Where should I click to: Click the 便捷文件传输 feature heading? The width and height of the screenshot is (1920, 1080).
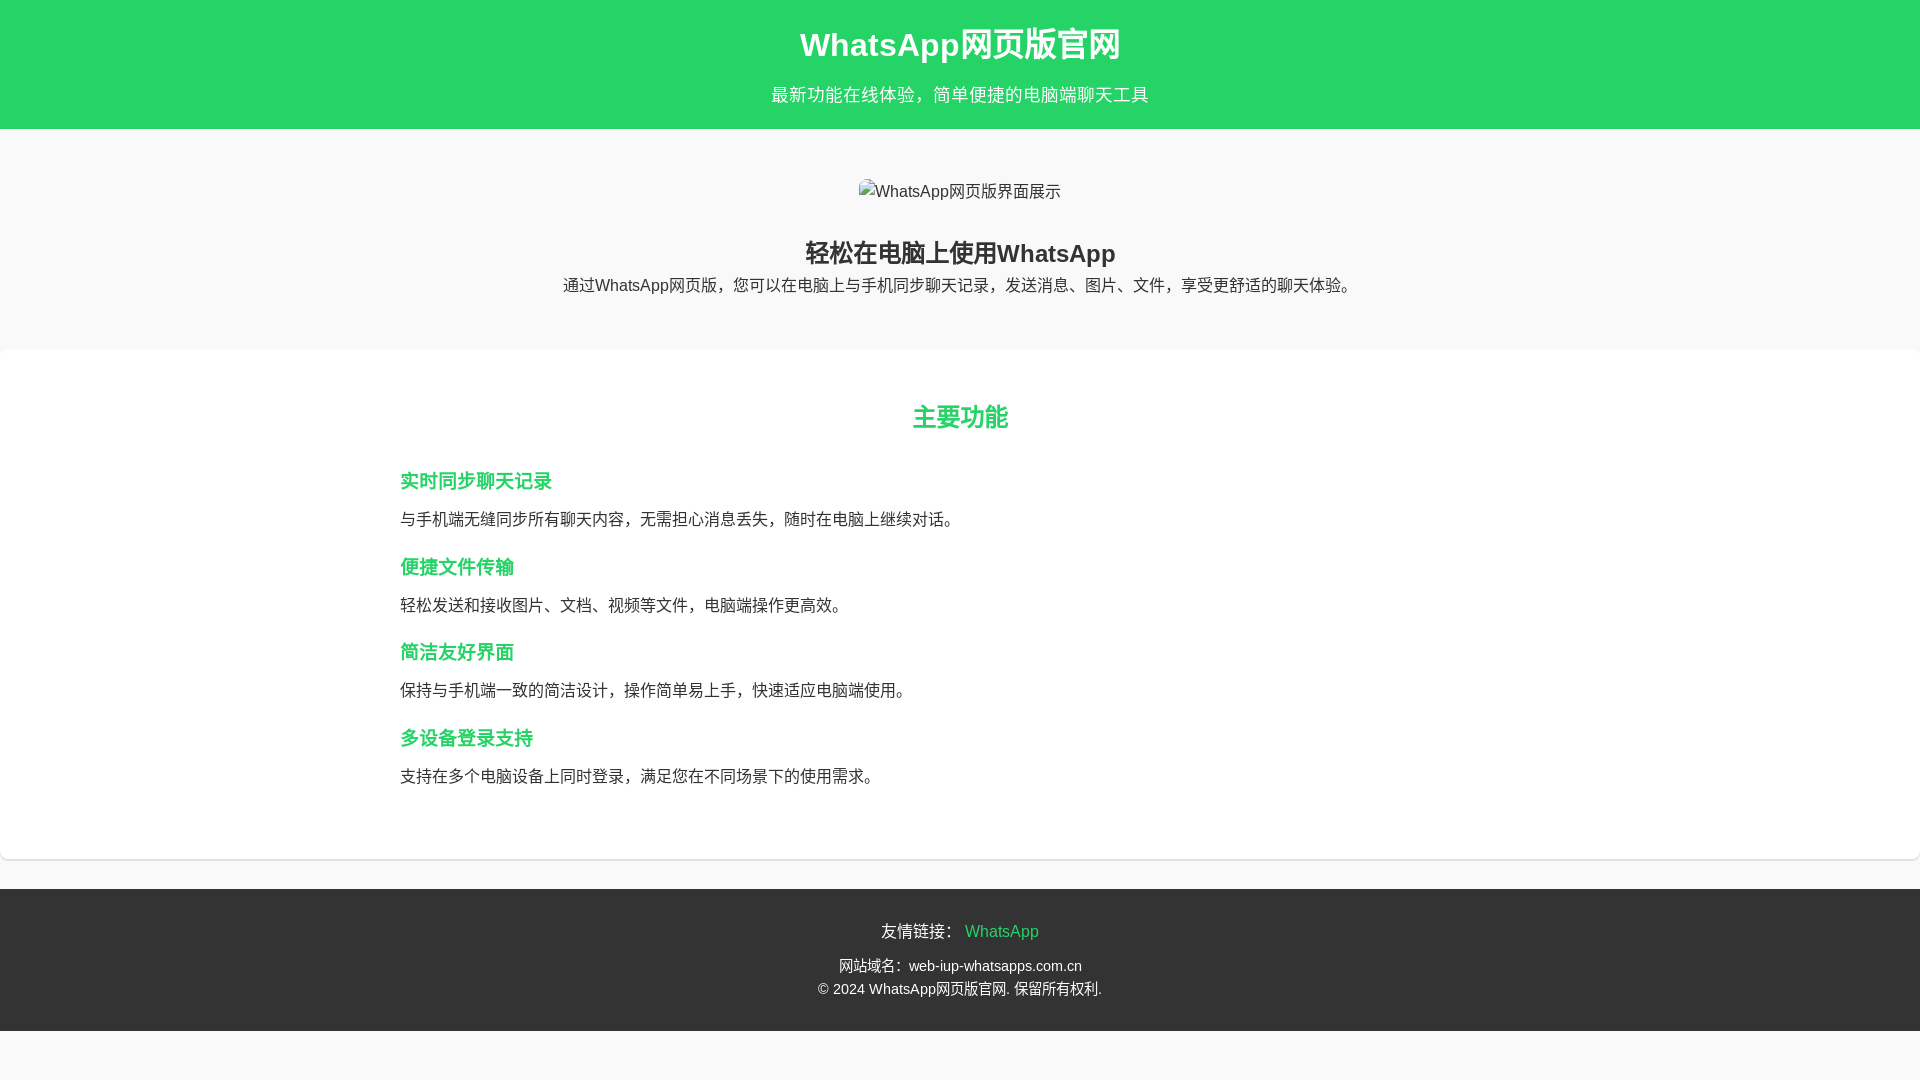click(x=457, y=567)
